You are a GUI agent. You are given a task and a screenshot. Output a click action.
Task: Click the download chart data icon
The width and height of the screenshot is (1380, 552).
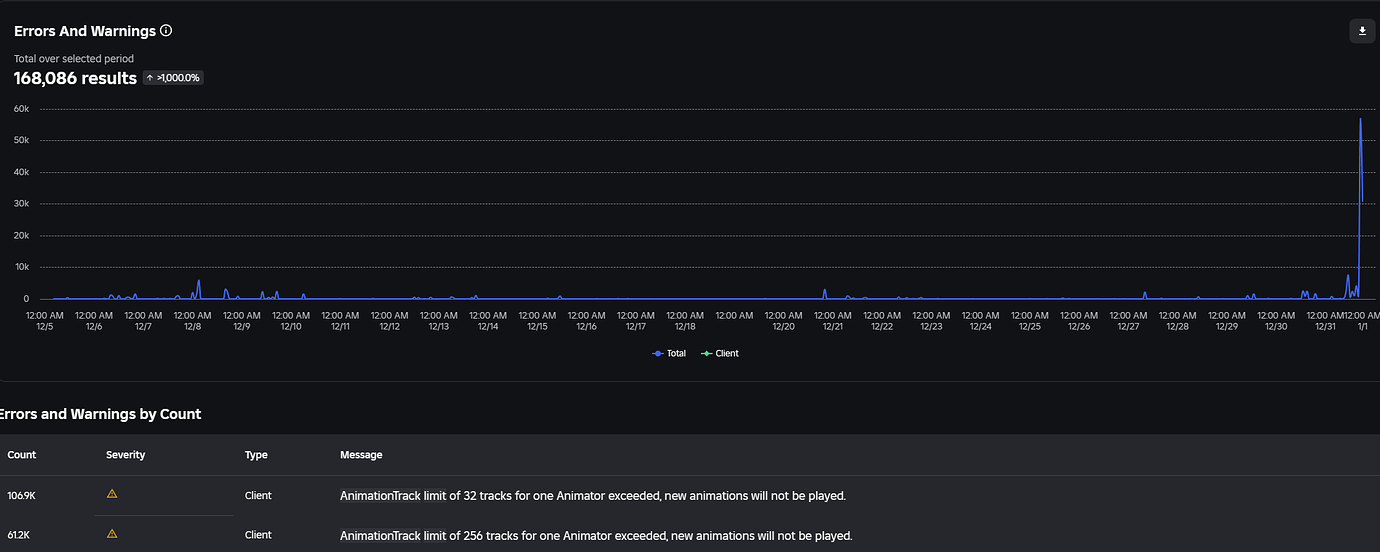pos(1362,32)
